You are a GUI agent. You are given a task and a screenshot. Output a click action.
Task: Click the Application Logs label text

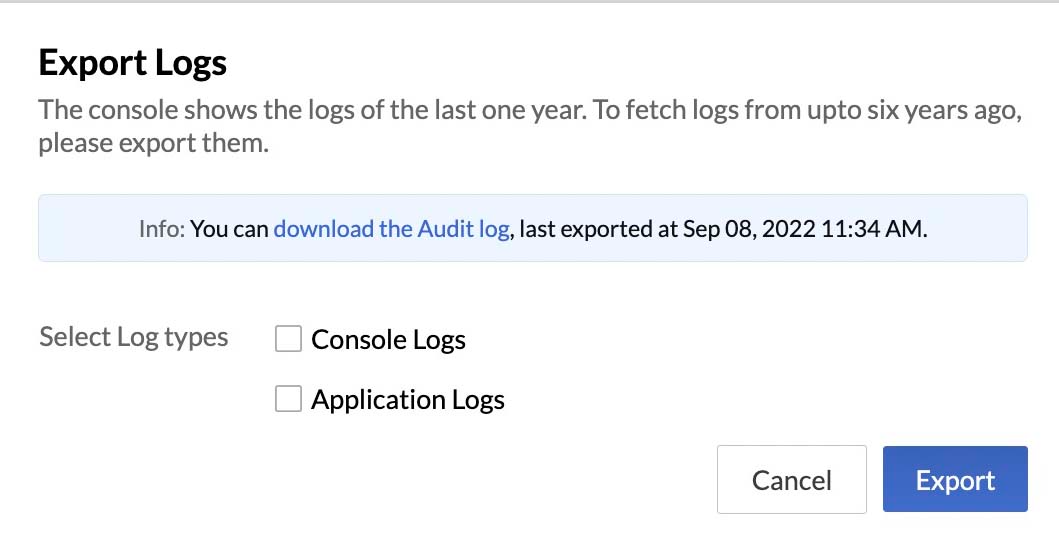[x=408, y=400]
